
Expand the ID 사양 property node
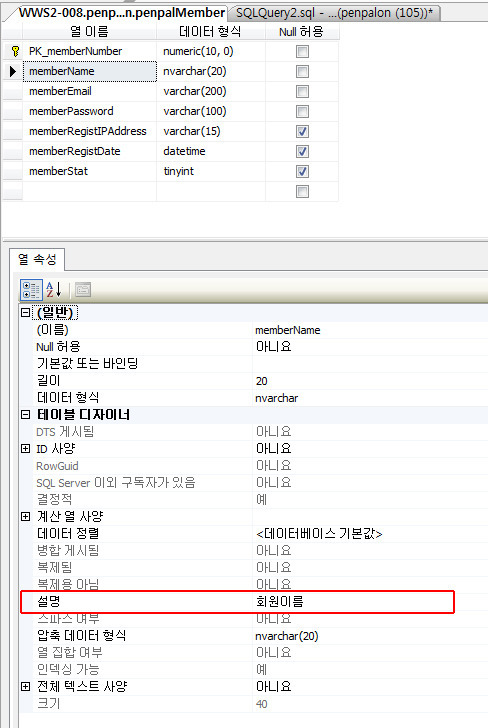26,448
